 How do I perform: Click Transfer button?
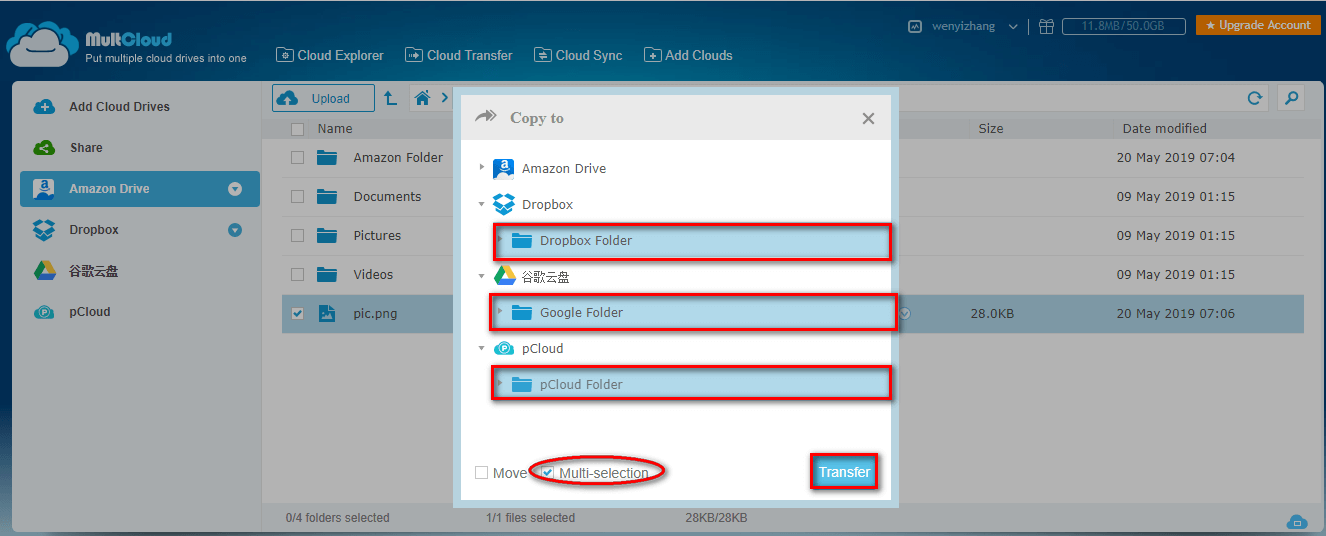[x=844, y=472]
